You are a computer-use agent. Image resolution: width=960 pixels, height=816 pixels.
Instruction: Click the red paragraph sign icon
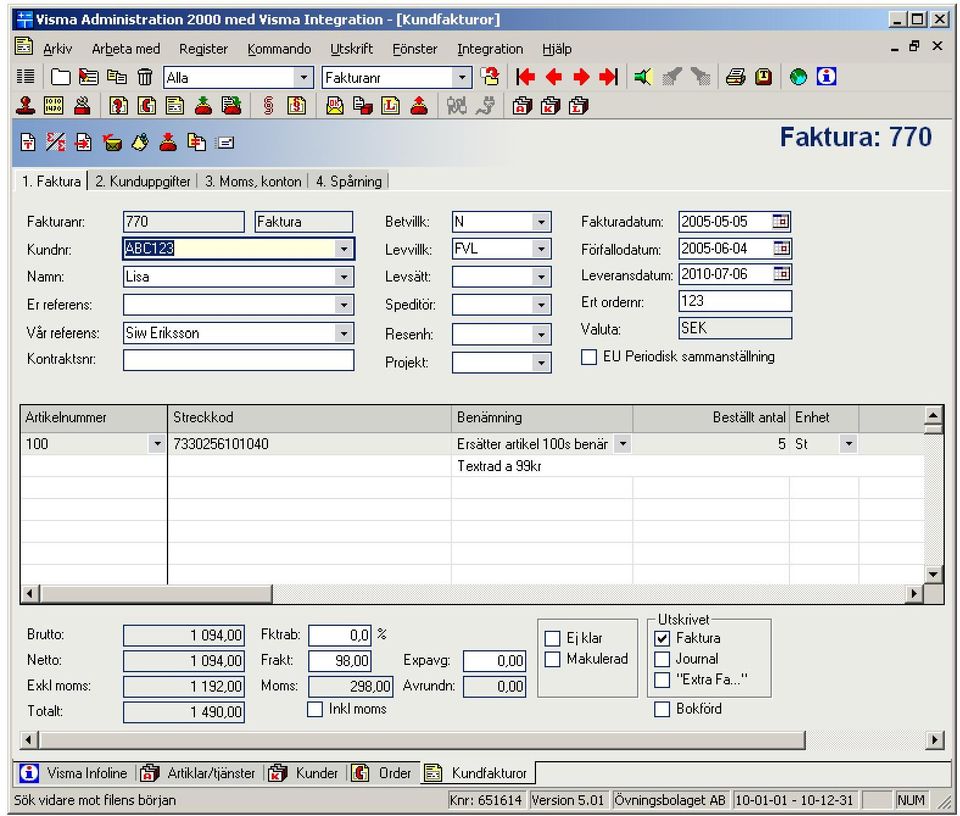tap(268, 106)
